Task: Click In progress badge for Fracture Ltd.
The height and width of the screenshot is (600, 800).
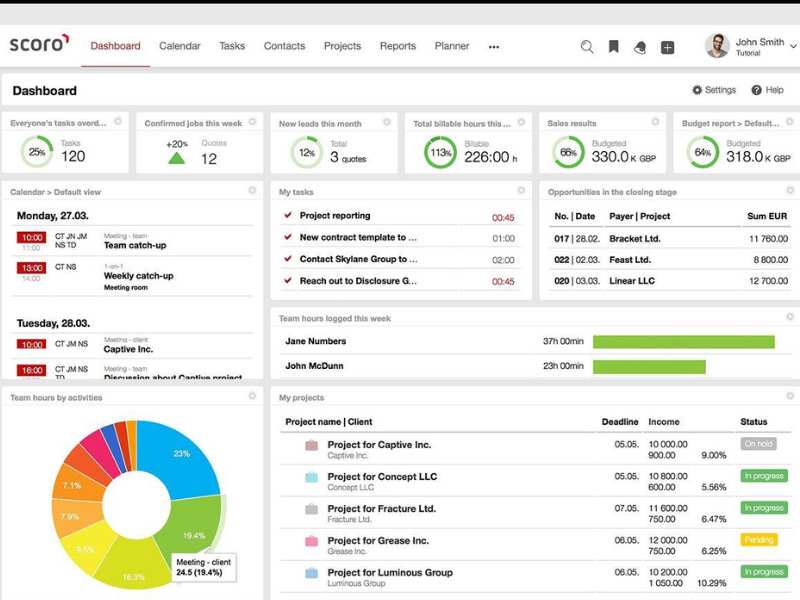Action: tap(764, 508)
